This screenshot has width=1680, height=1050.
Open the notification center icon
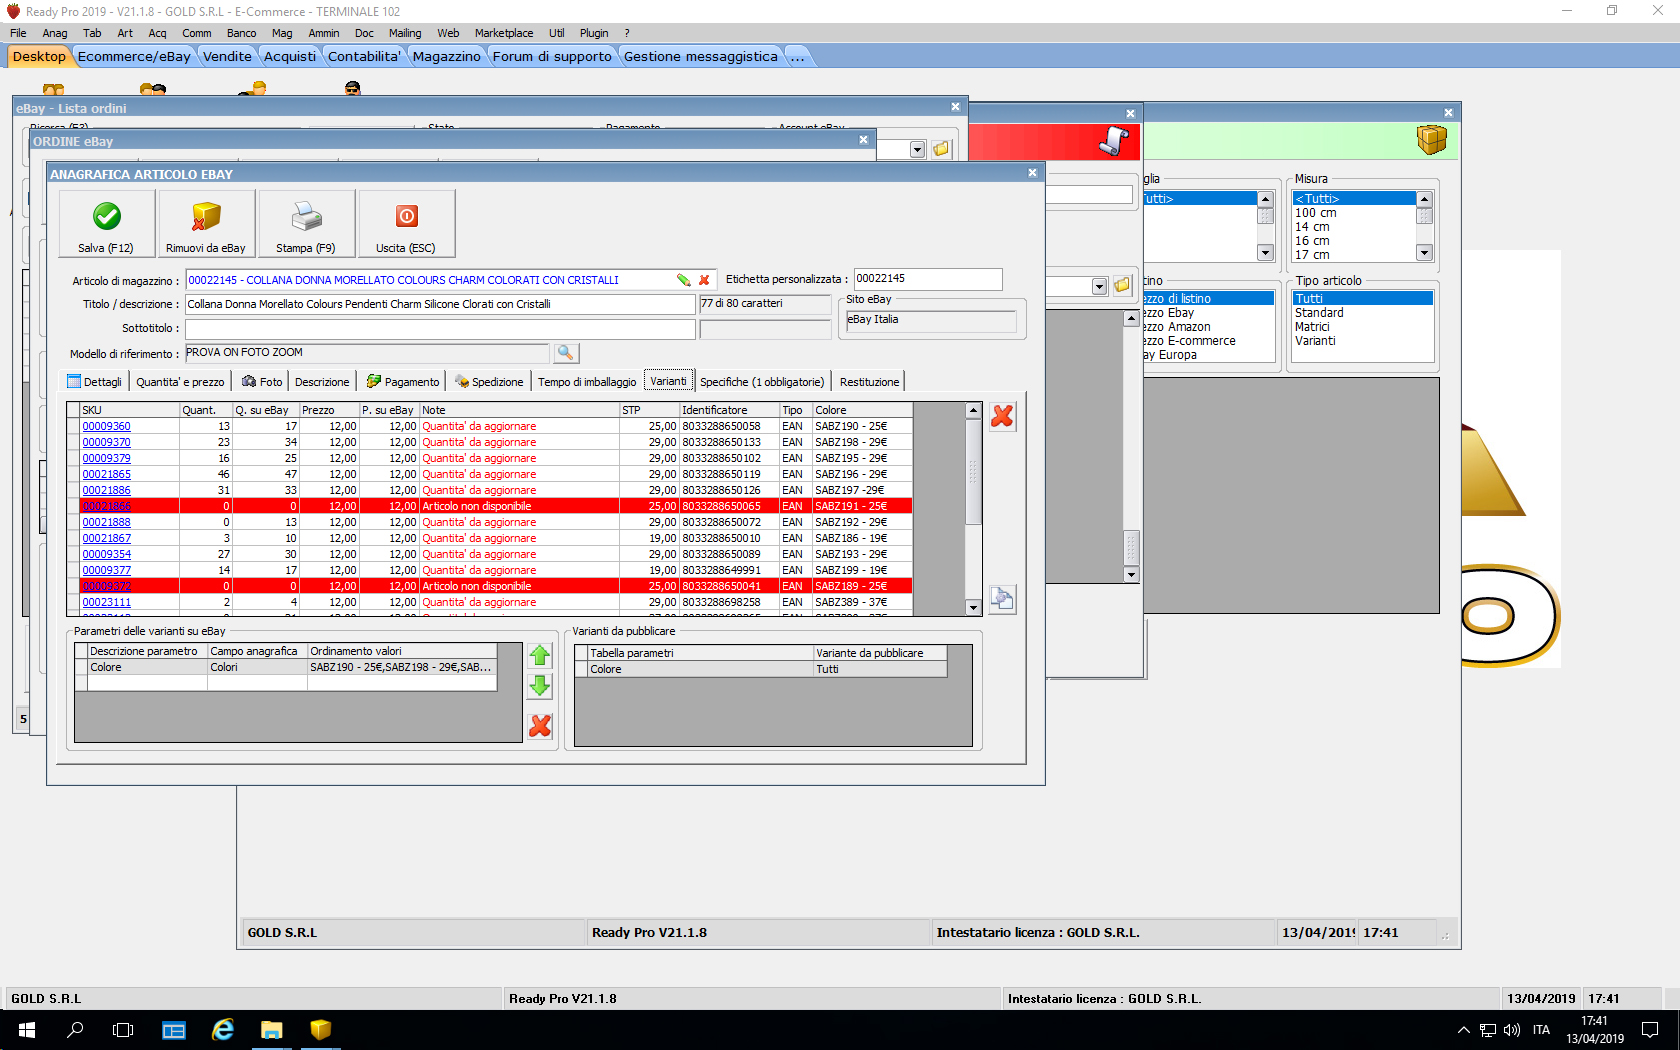pyautogui.click(x=1651, y=1030)
